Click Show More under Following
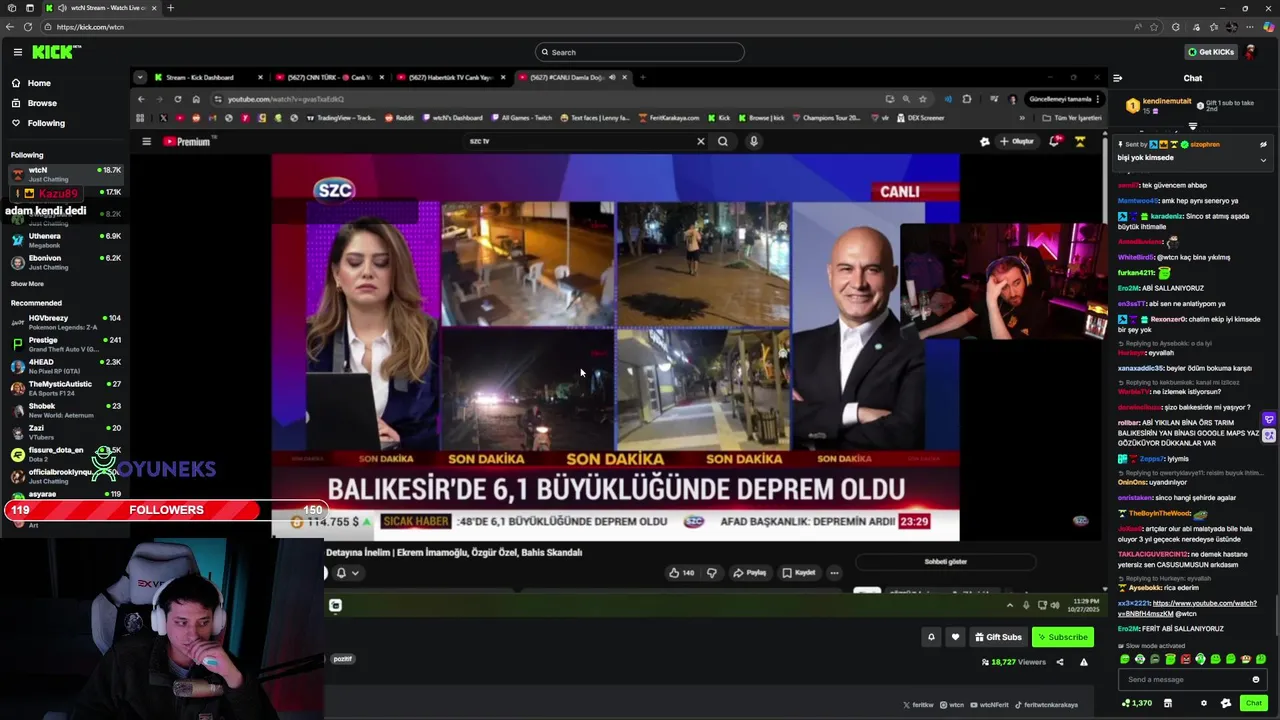The height and width of the screenshot is (720, 1280). point(27,284)
